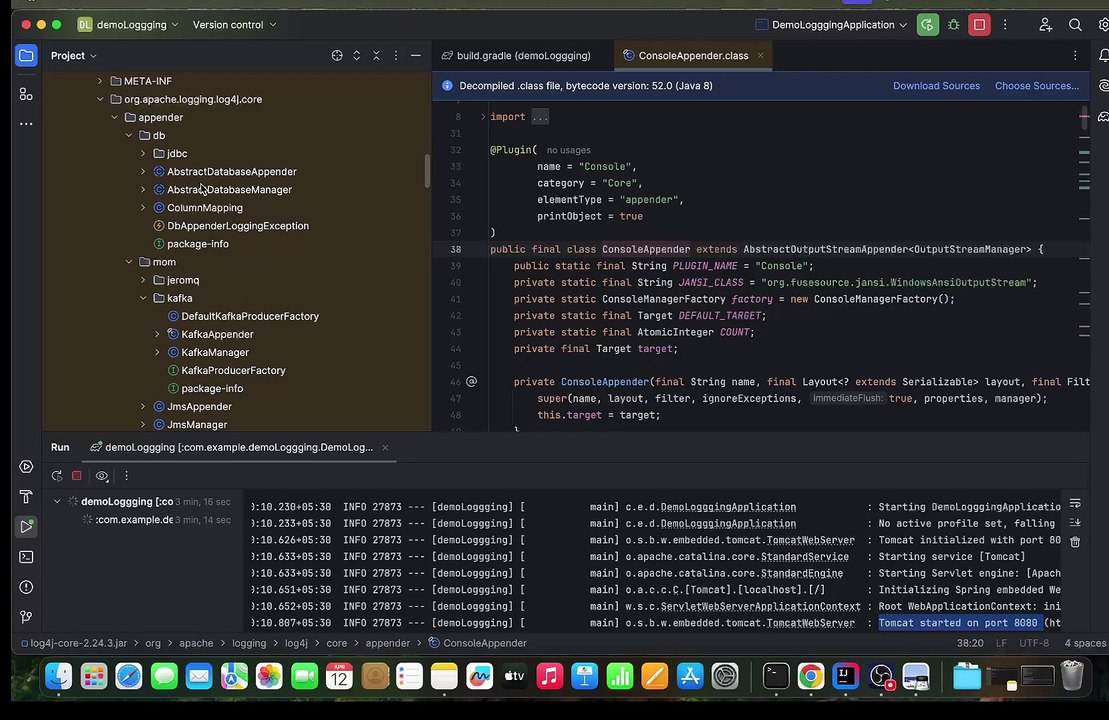Select KafkaProducerFactory in project tree

tap(233, 371)
